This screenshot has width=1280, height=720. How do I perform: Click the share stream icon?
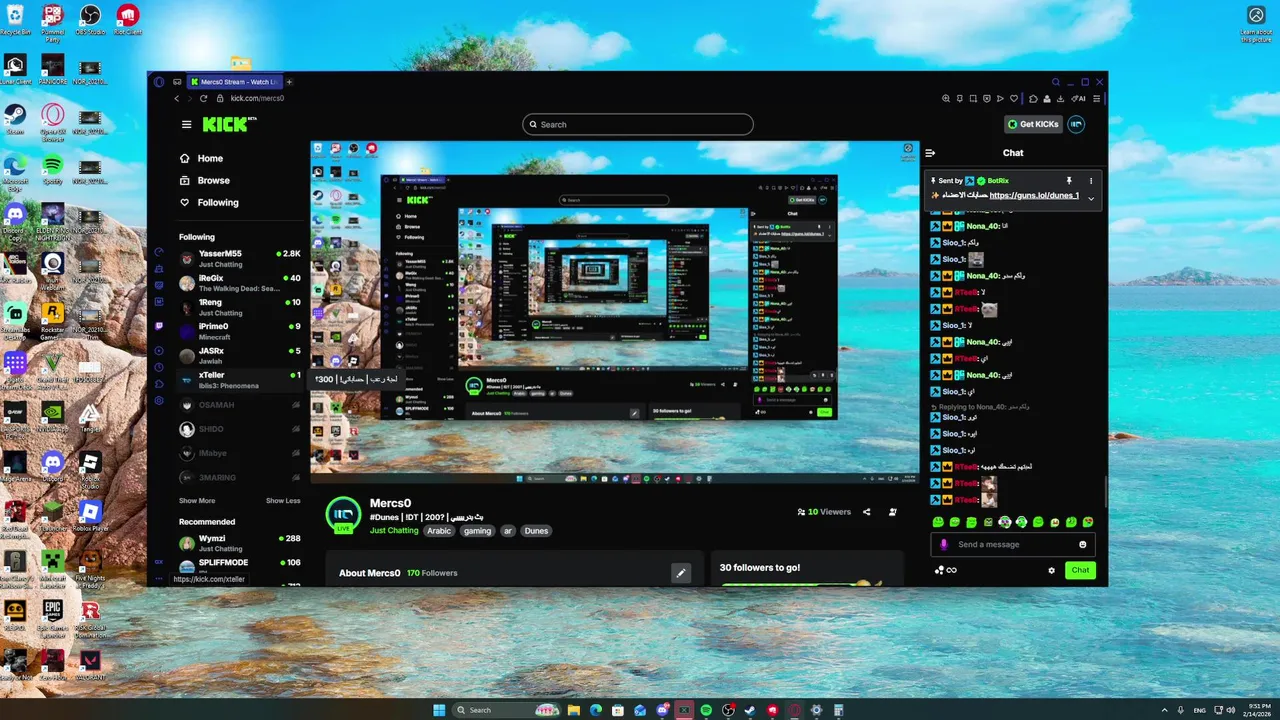coord(866,512)
